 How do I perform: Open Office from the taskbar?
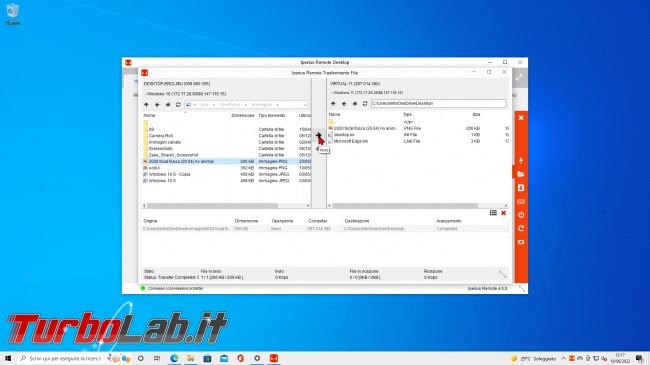(240, 358)
